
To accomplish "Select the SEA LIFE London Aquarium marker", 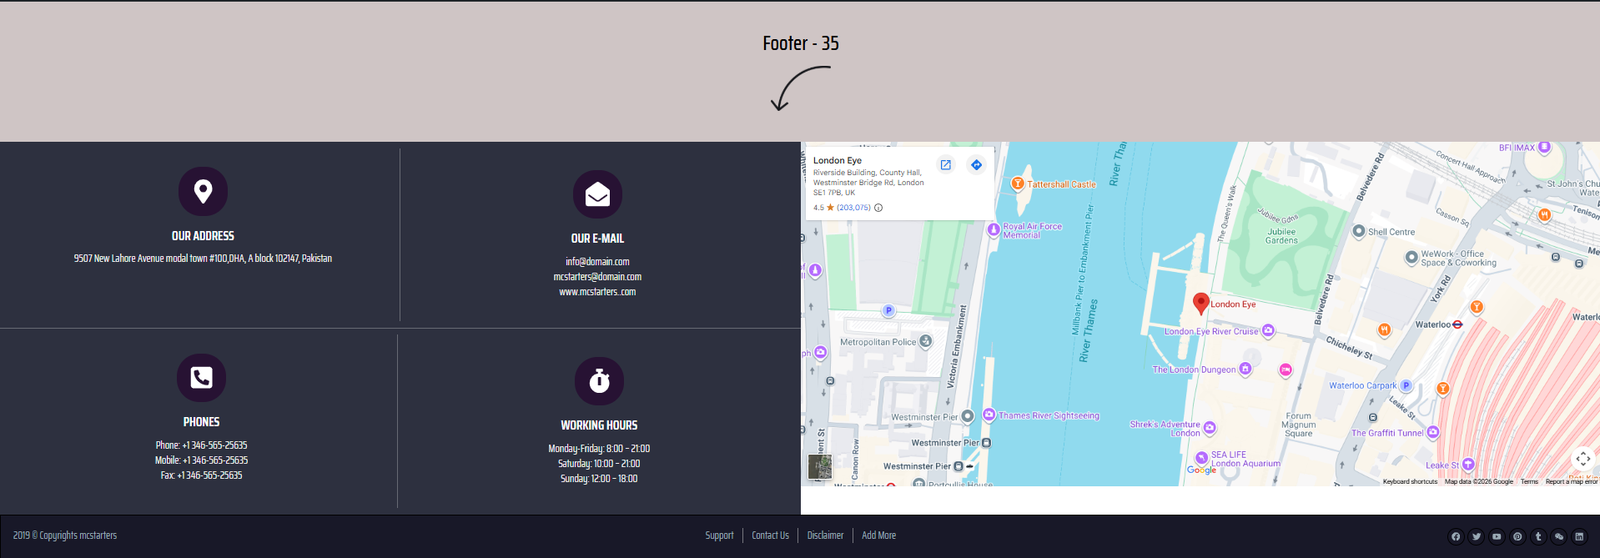I will pyautogui.click(x=1201, y=458).
